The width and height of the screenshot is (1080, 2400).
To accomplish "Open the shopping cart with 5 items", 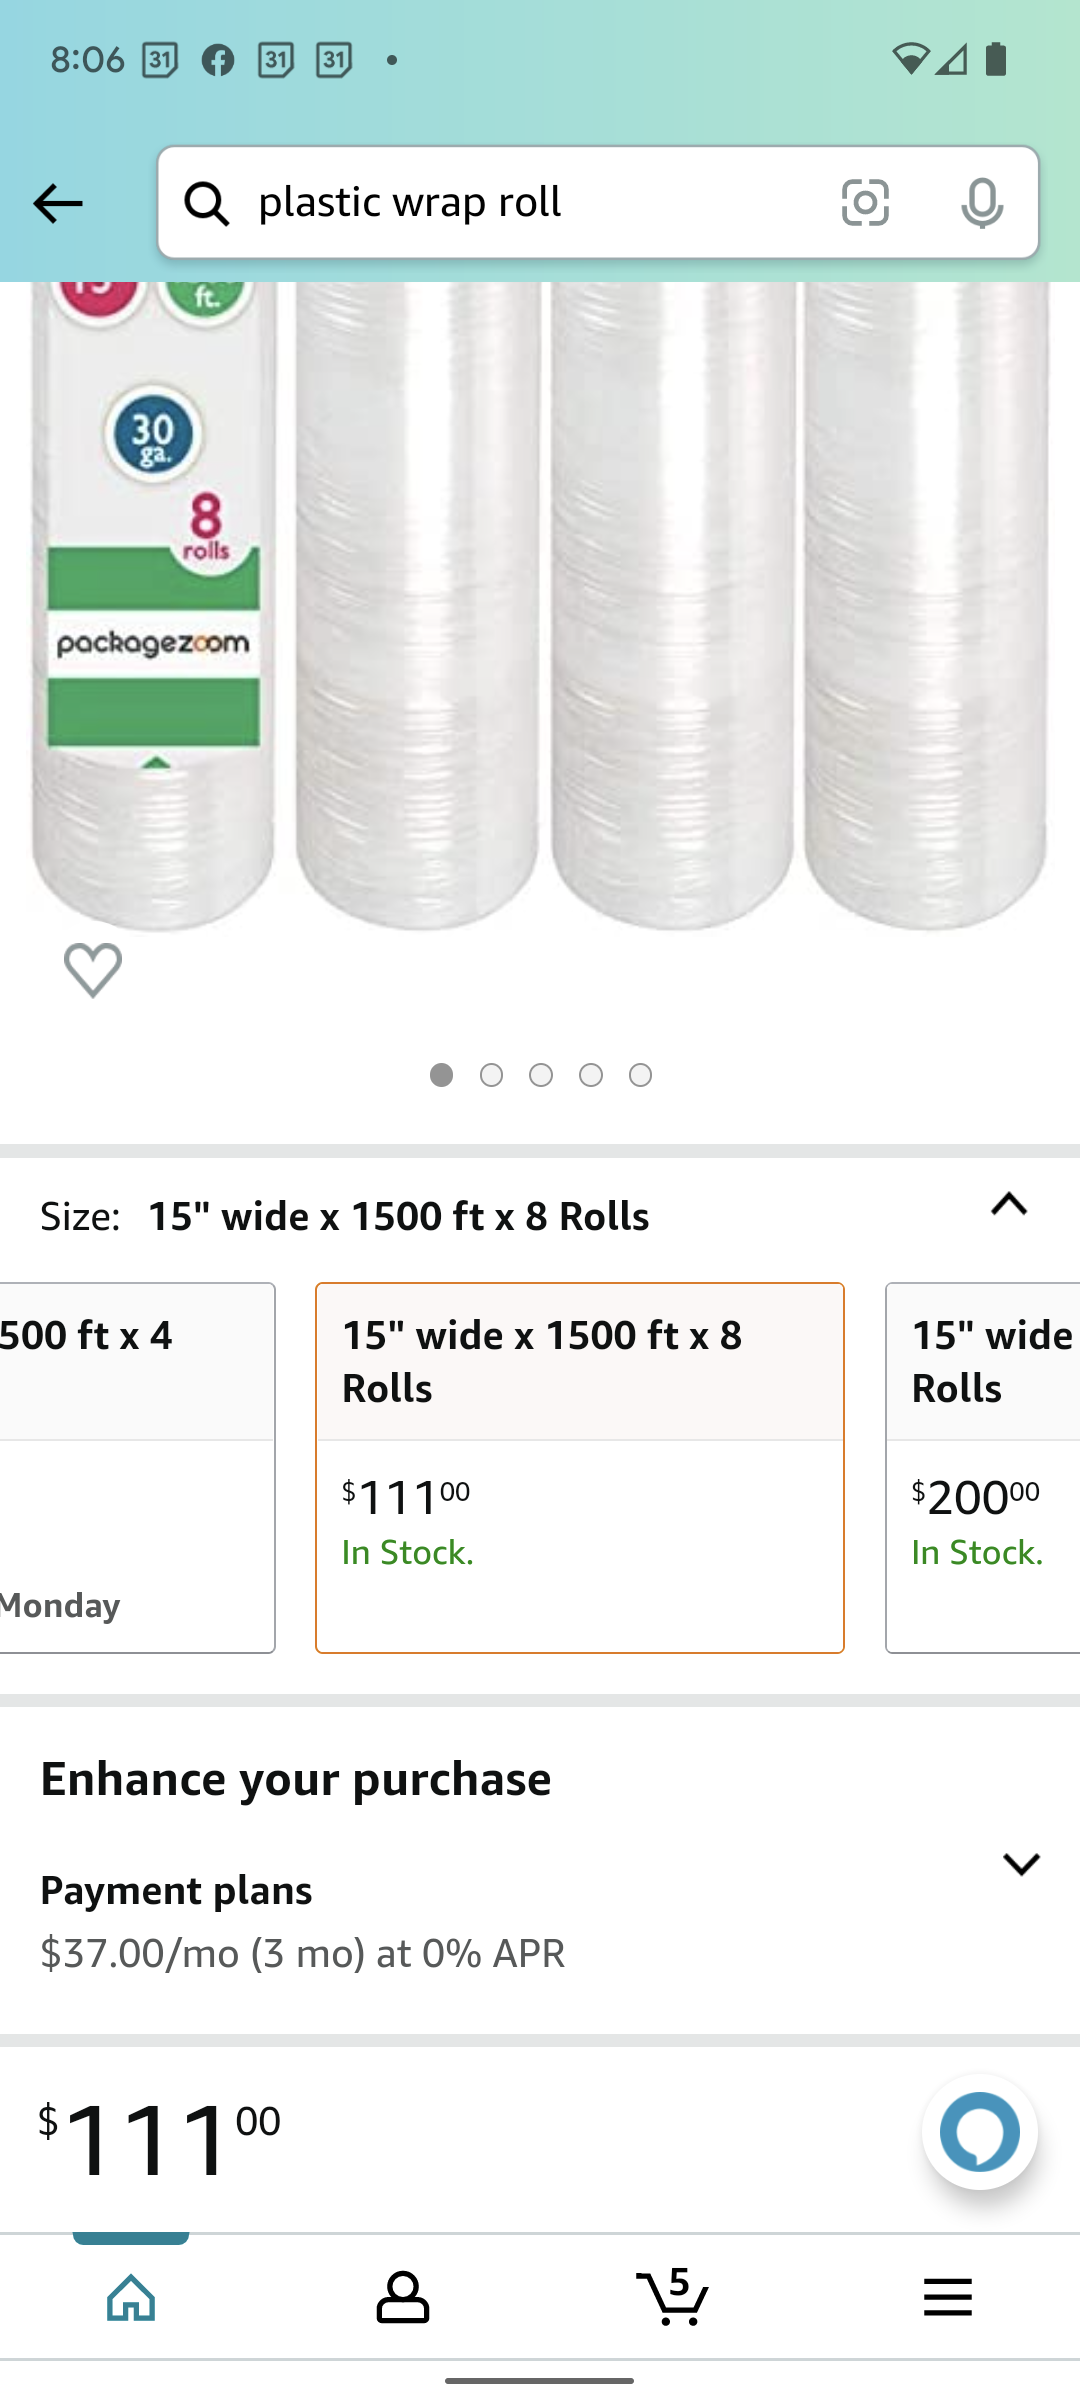I will (673, 2297).
